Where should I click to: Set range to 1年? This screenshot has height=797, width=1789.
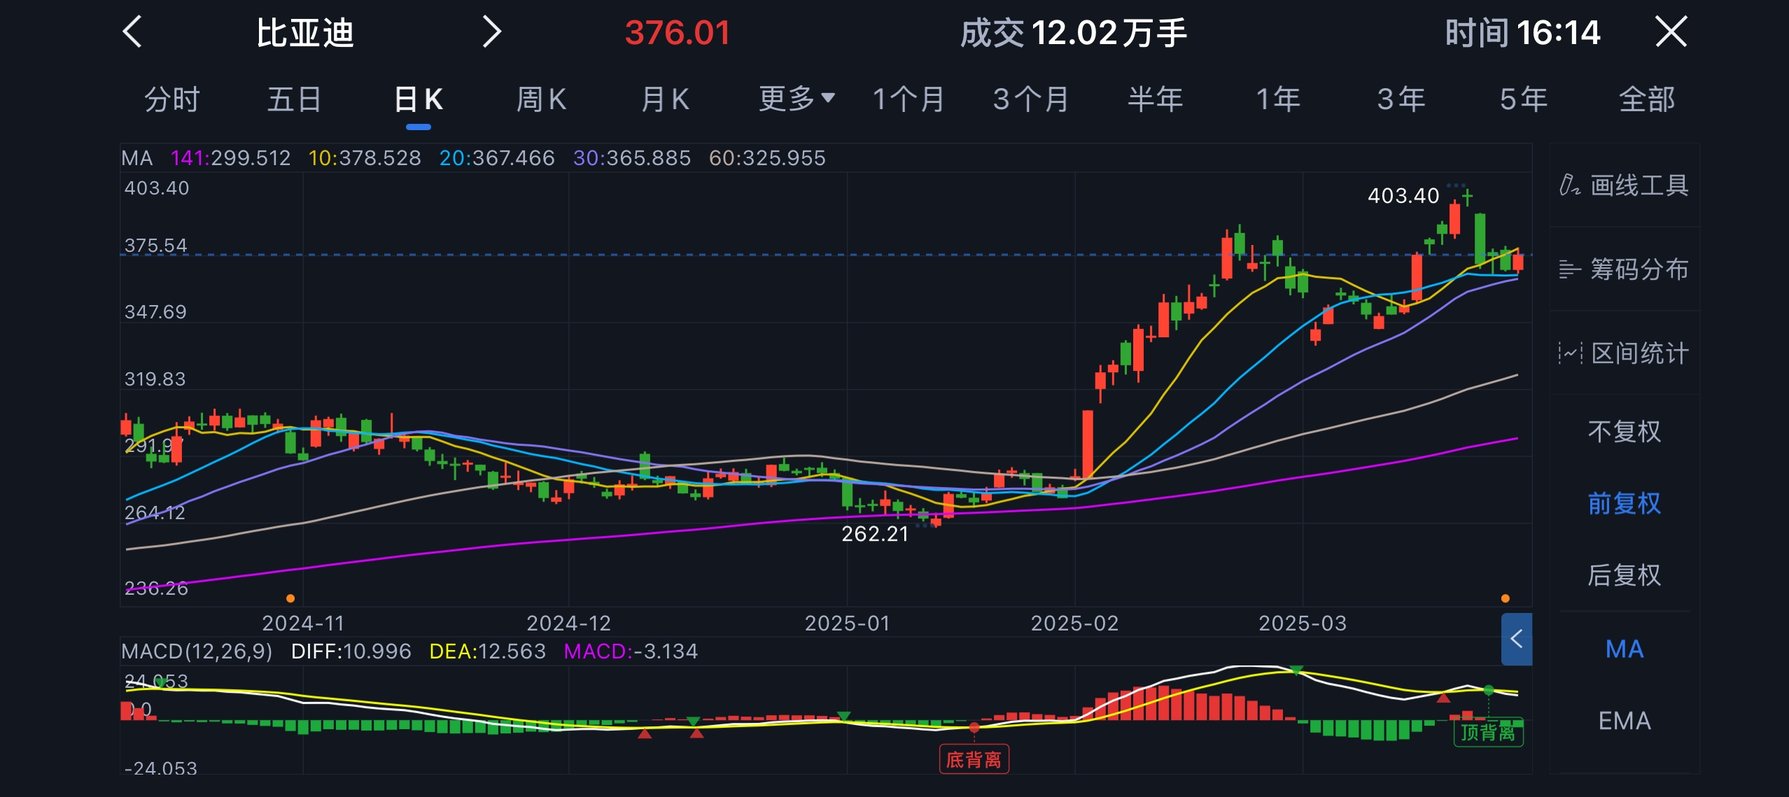pos(1278,99)
